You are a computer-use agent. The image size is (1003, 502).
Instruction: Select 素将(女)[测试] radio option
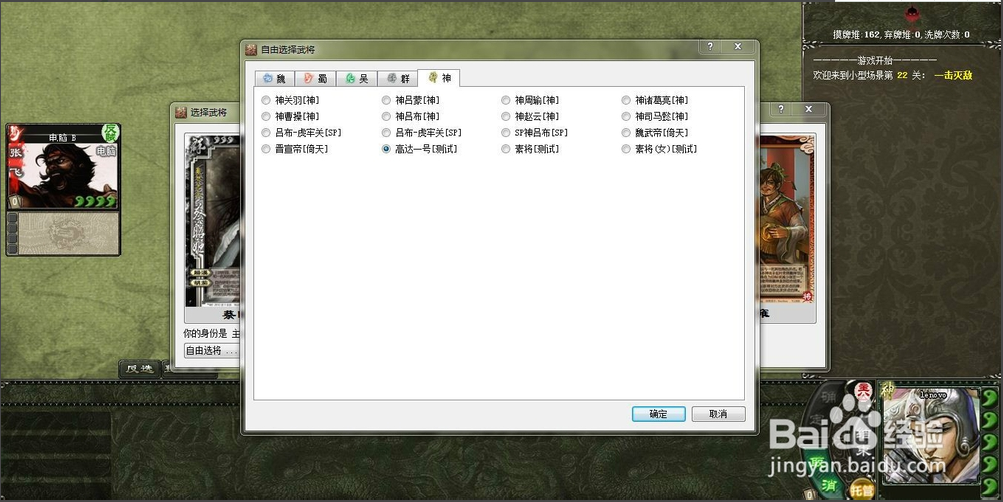pyautogui.click(x=659, y=149)
